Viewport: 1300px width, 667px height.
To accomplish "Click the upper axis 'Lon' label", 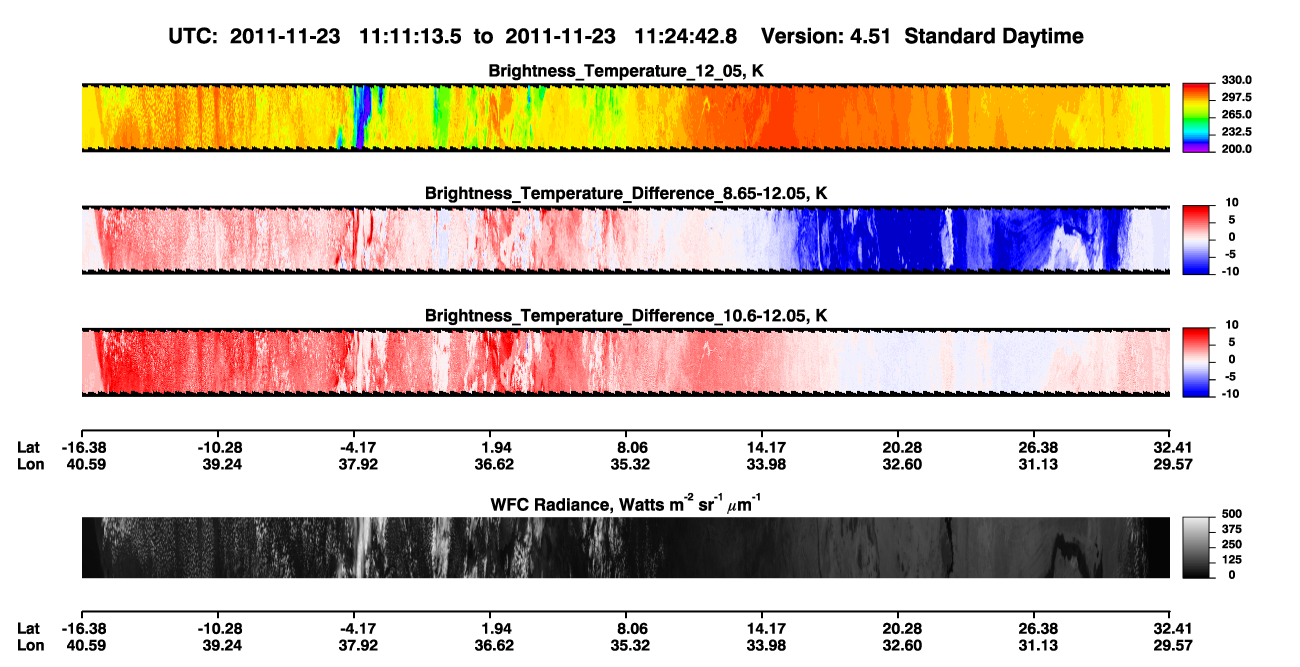I will tap(31, 464).
